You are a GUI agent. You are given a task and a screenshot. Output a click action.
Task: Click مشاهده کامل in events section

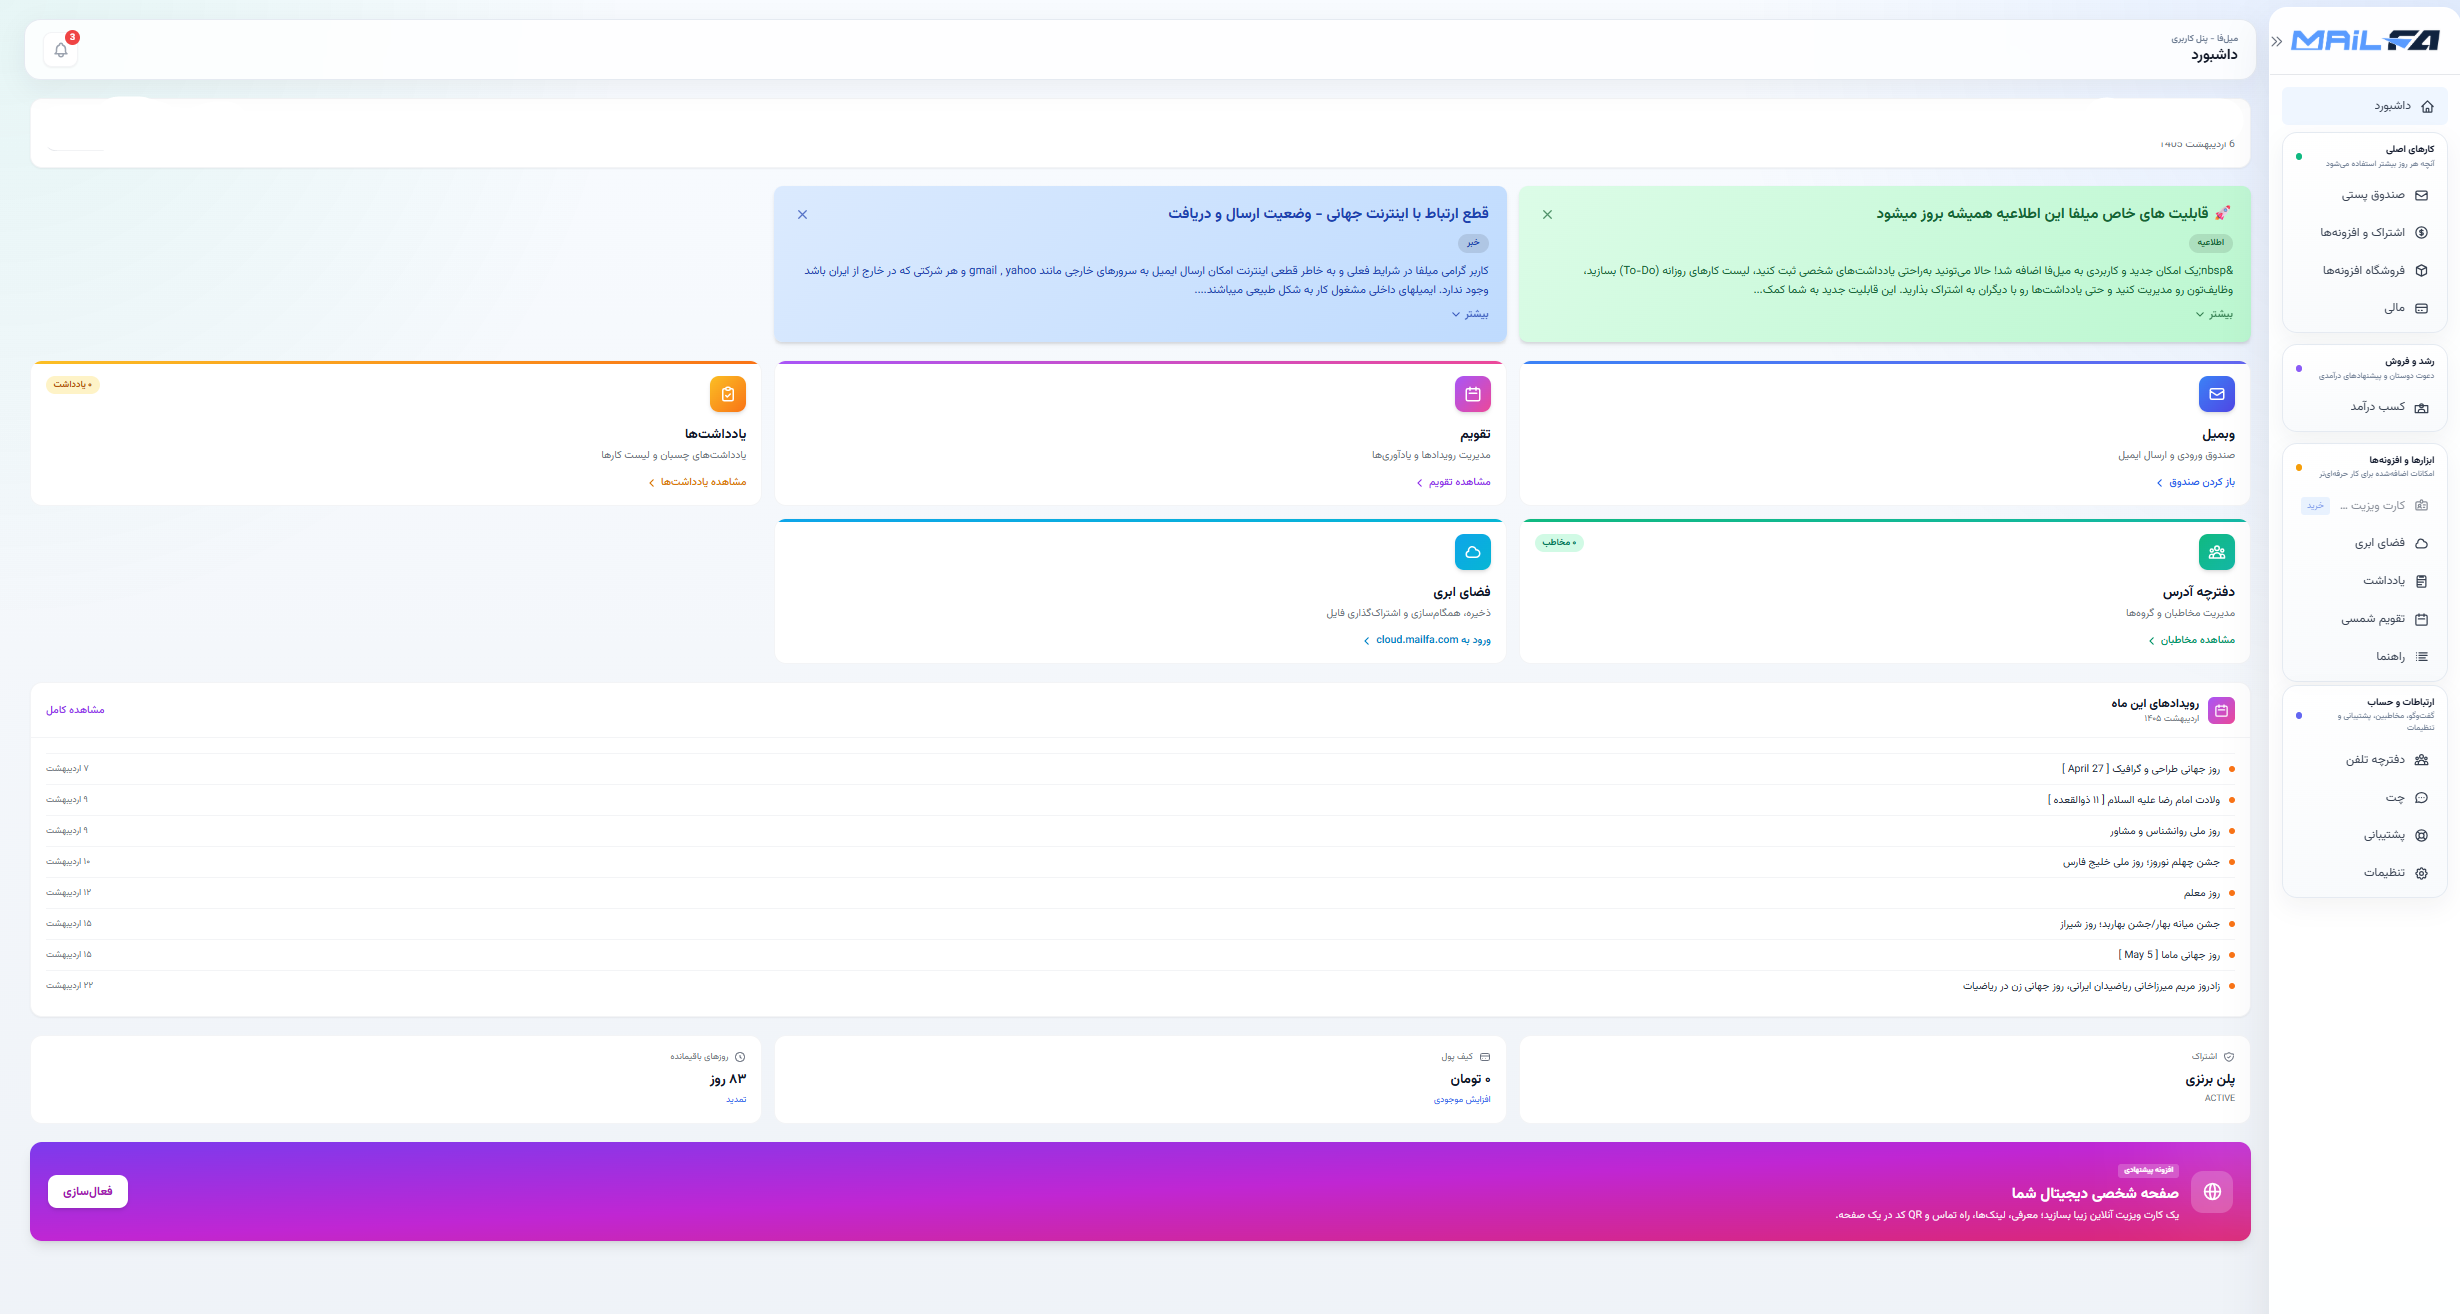75,710
